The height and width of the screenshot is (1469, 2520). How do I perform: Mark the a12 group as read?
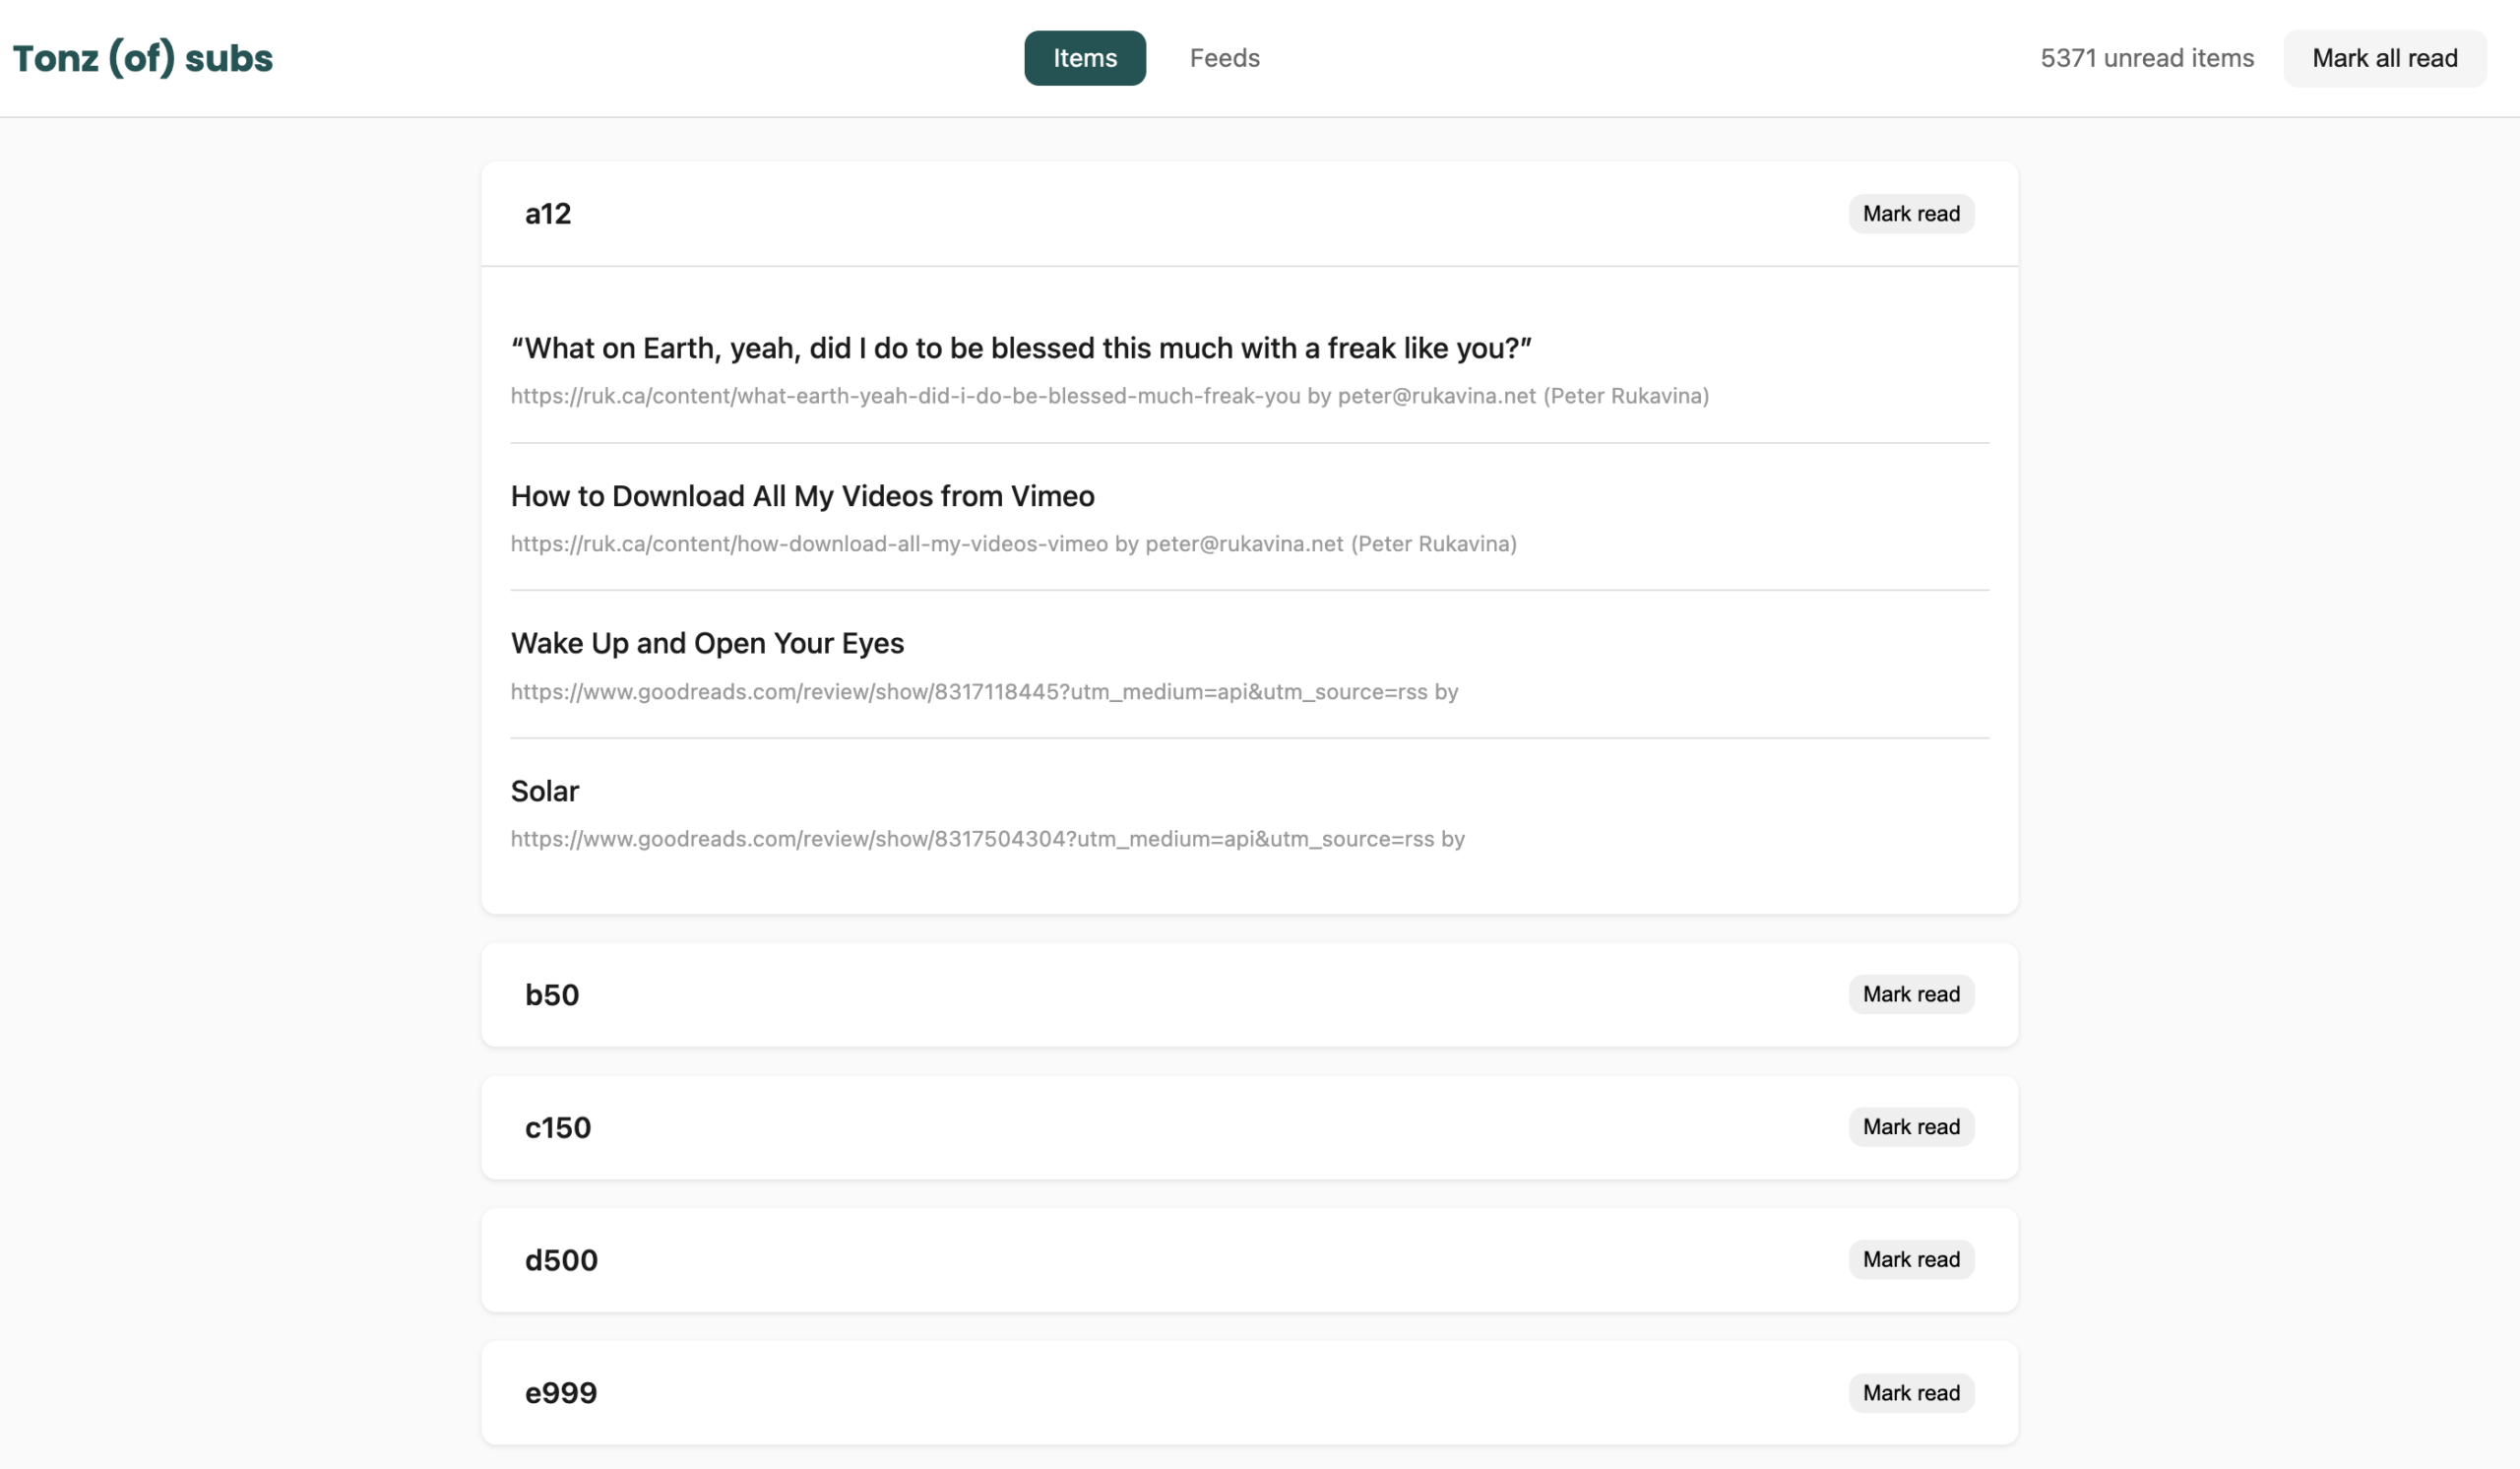[x=1910, y=214]
